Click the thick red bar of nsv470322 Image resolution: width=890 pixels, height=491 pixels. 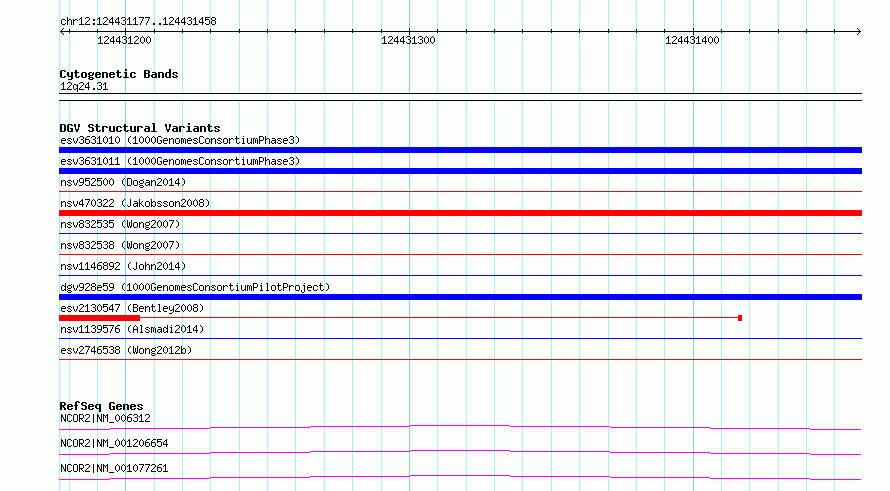coord(460,213)
